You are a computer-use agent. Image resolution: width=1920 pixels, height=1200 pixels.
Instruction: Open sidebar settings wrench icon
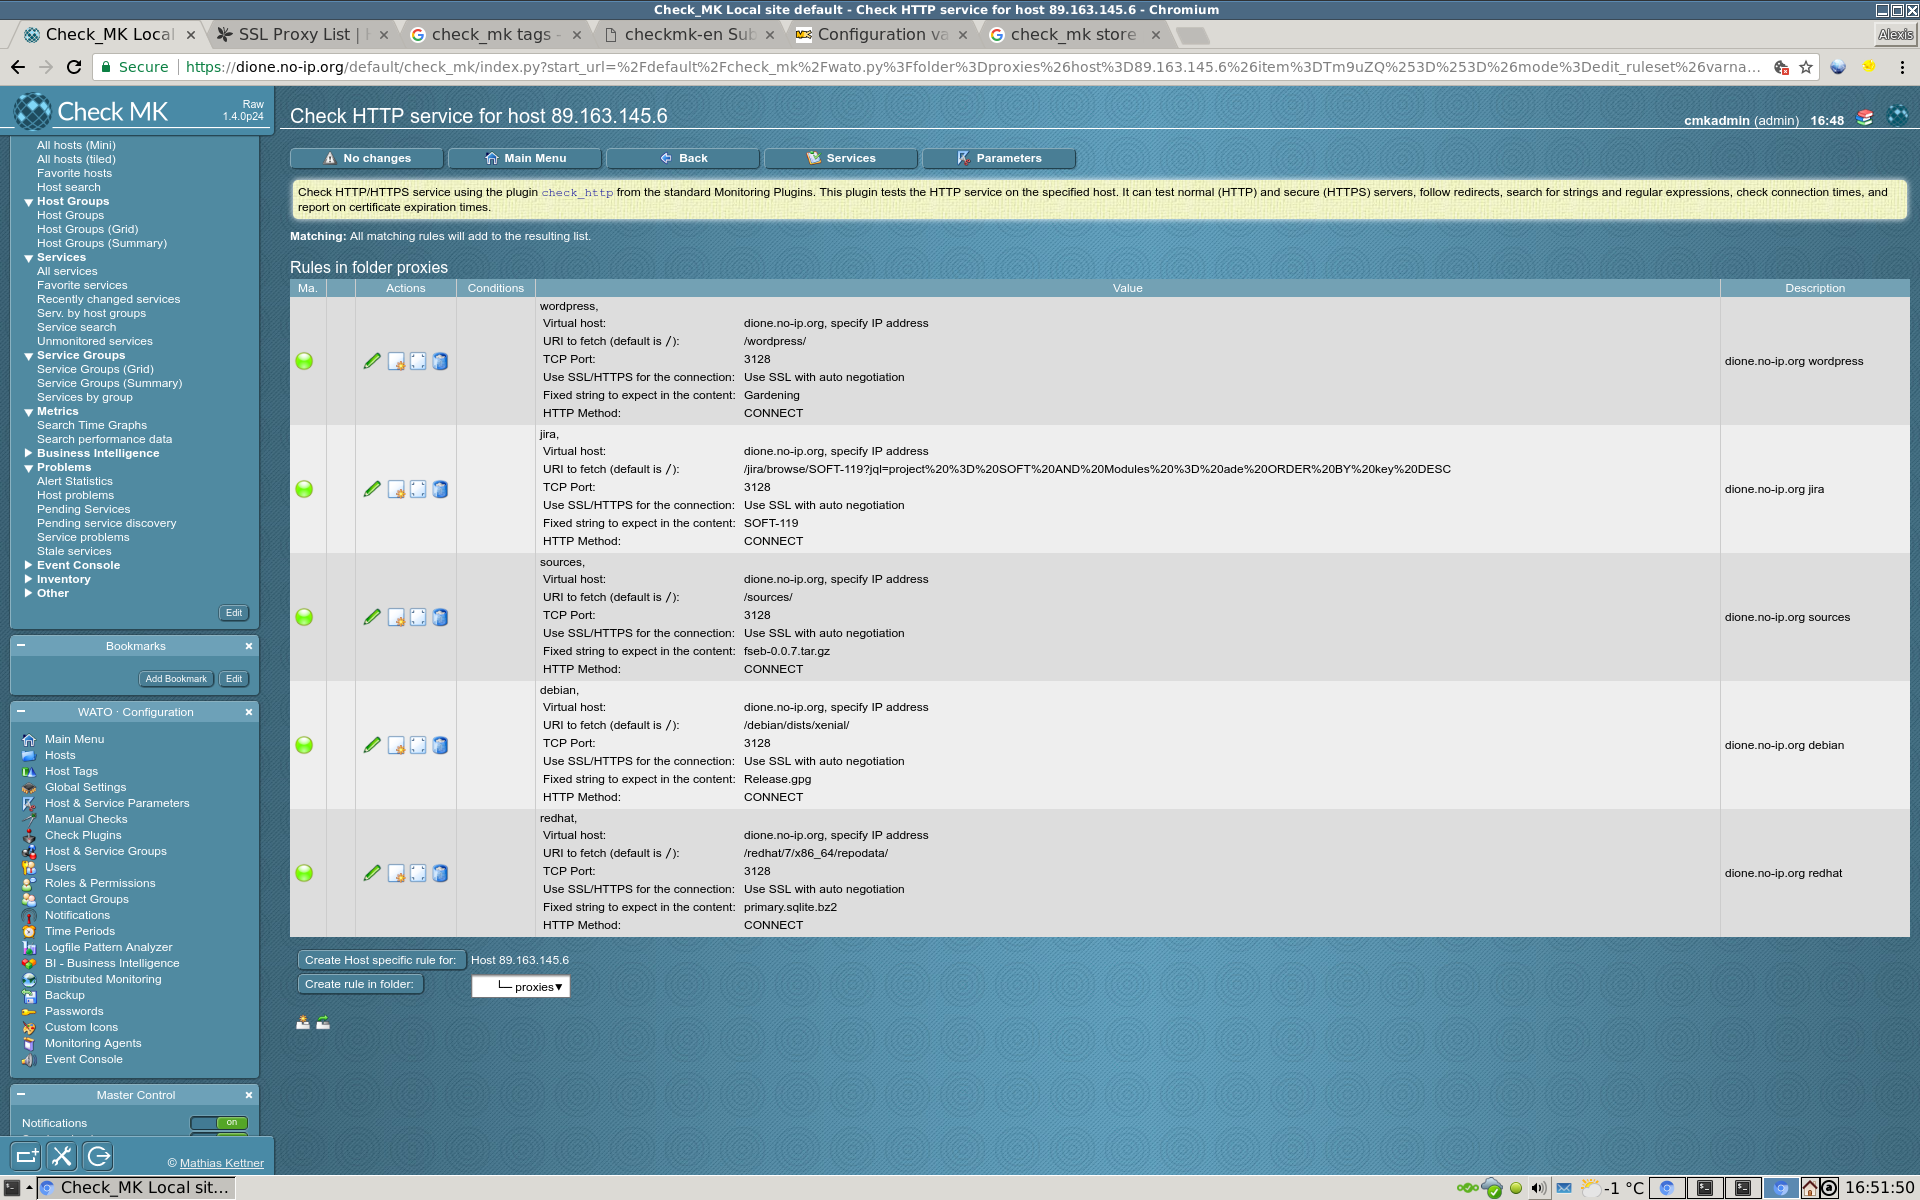(62, 1156)
